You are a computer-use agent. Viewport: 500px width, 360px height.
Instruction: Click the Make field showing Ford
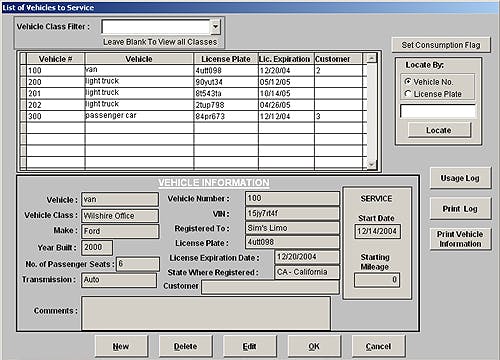tap(120, 231)
